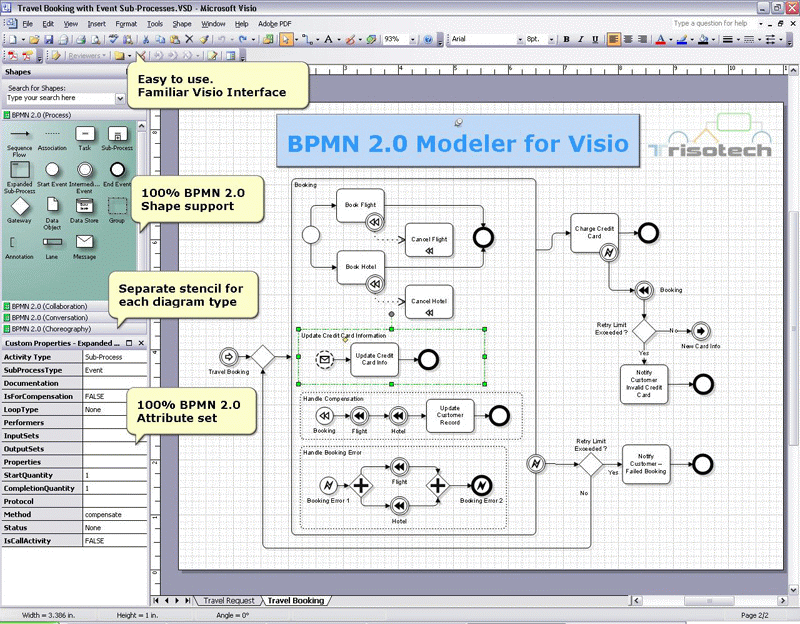The image size is (800, 624).
Task: Cut the selection with the scissors icon
Action: 146,39
